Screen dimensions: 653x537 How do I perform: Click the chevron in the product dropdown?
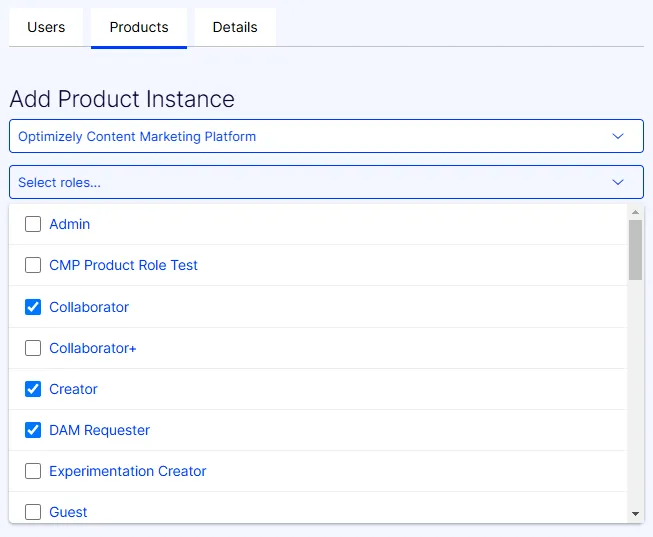point(618,136)
